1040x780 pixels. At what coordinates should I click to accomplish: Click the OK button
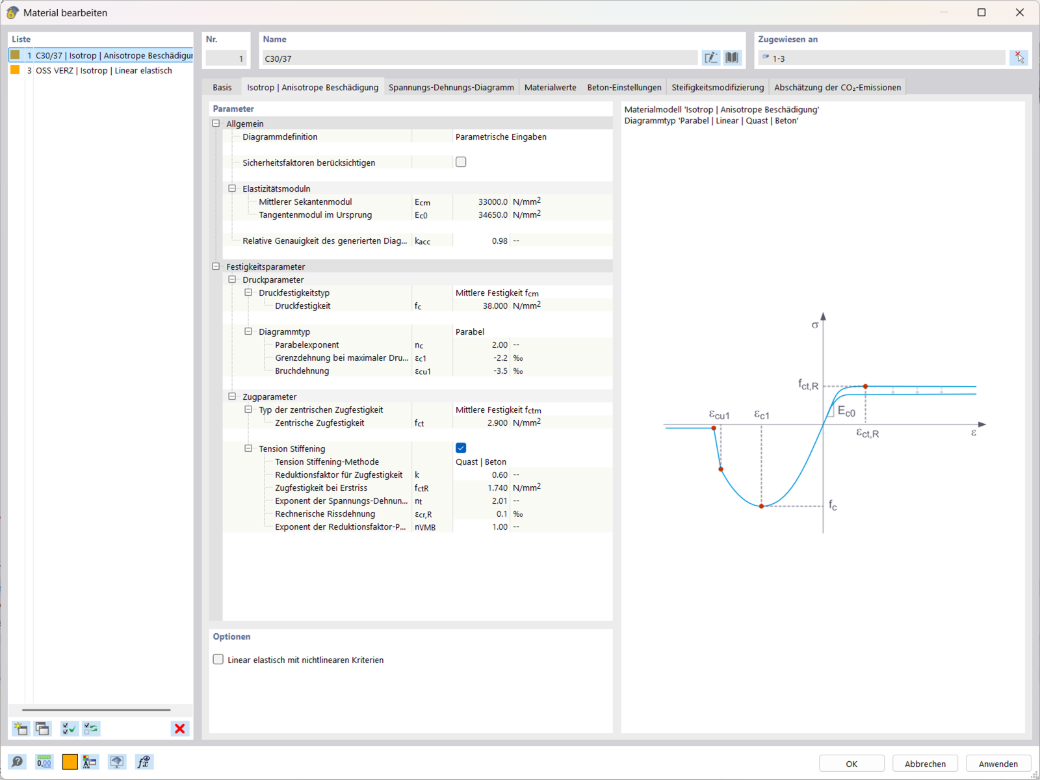tap(852, 763)
